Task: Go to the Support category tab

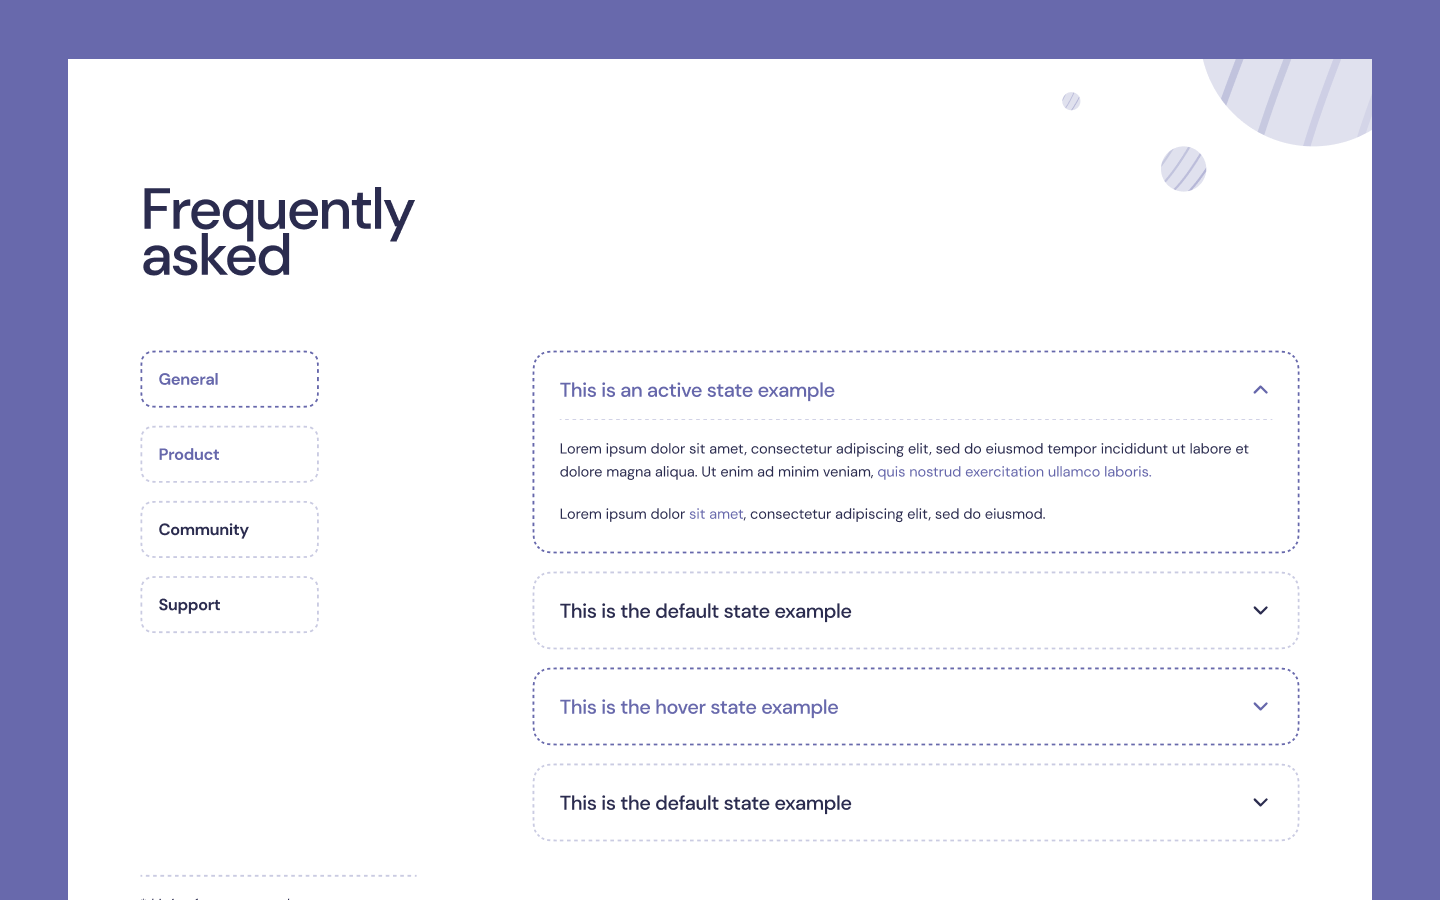Action: [x=229, y=605]
